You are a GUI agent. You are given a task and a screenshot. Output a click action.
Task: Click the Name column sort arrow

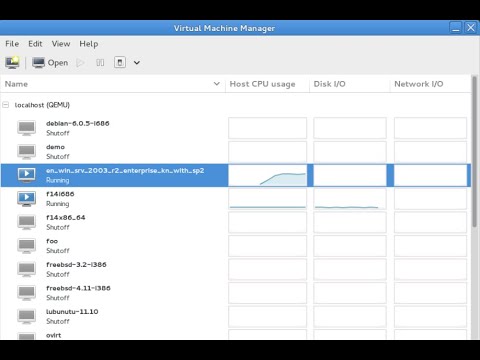[x=217, y=84]
